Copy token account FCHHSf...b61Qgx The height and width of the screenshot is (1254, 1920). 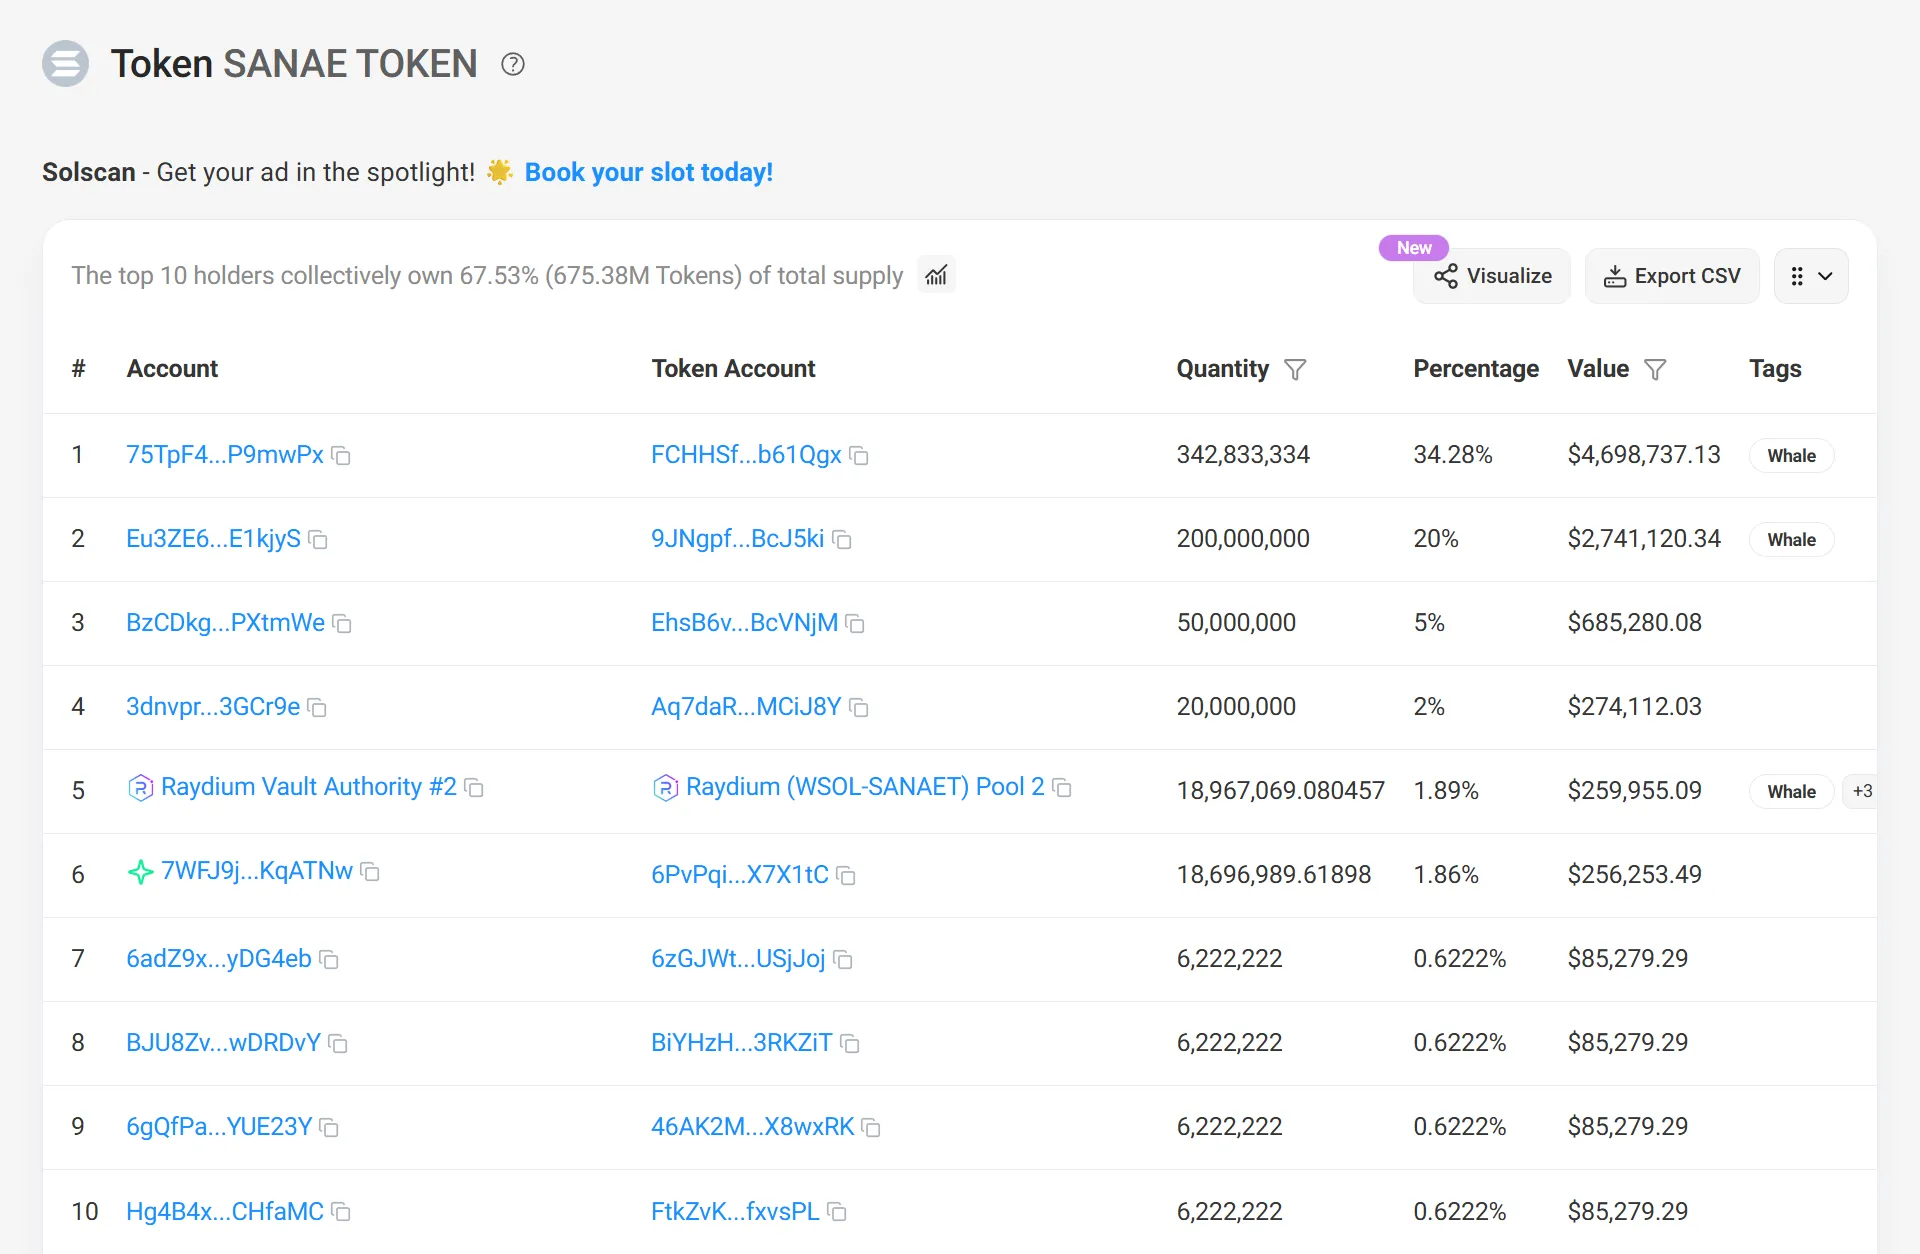click(859, 456)
